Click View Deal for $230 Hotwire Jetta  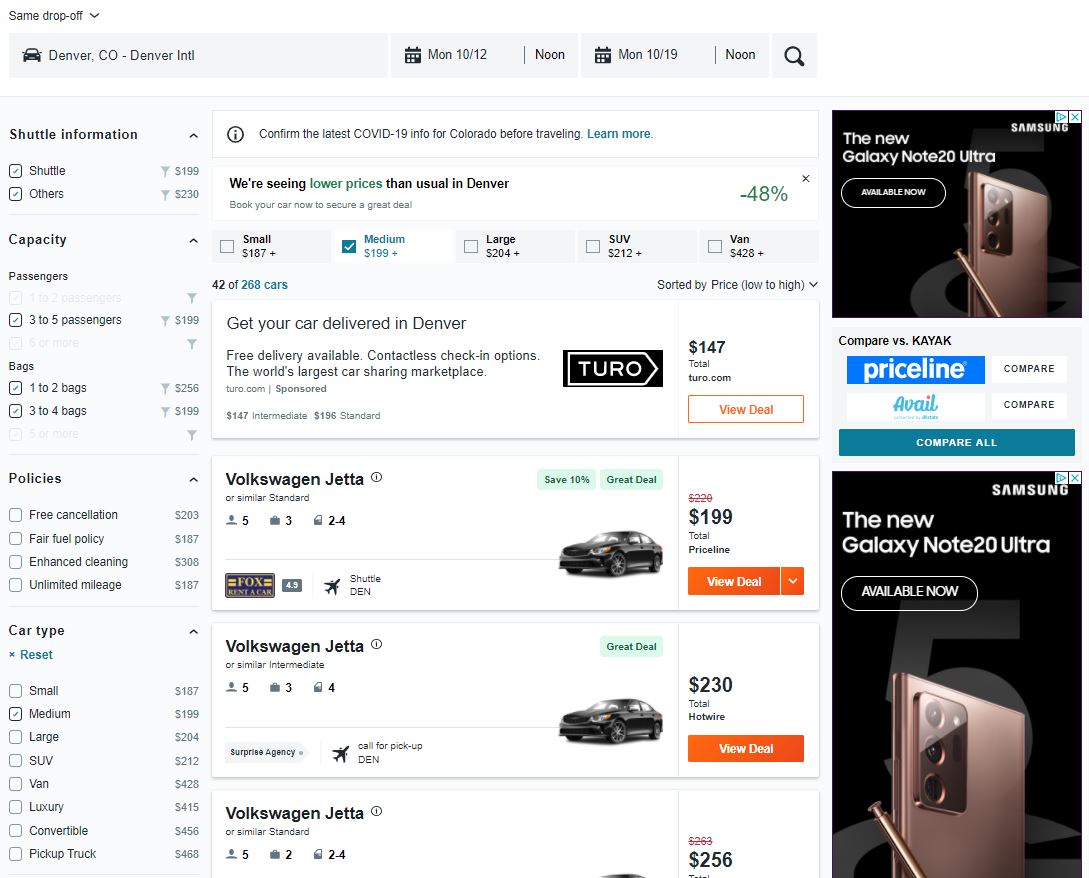(746, 749)
